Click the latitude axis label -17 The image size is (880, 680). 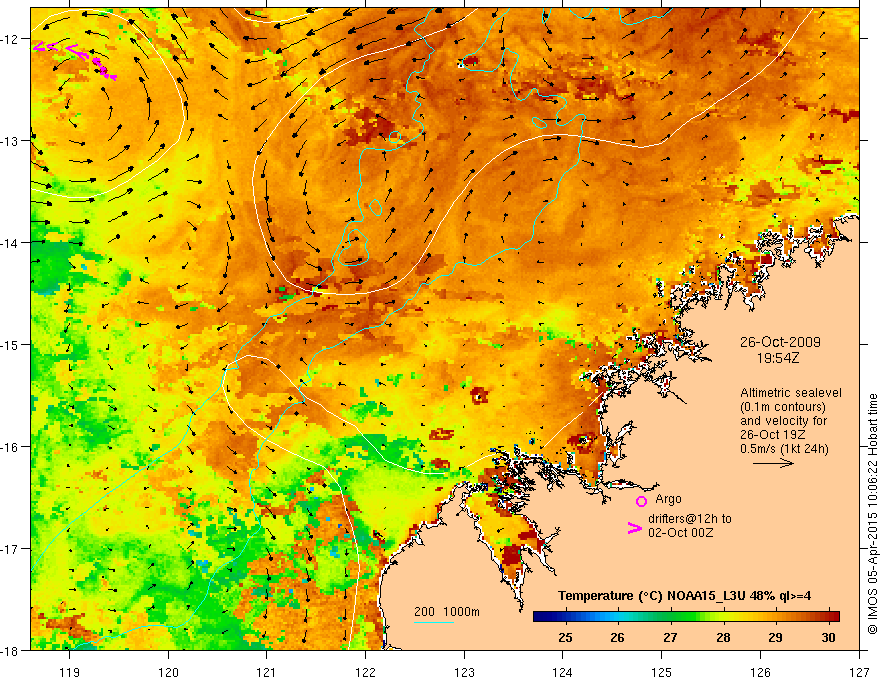pyautogui.click(x=10, y=548)
